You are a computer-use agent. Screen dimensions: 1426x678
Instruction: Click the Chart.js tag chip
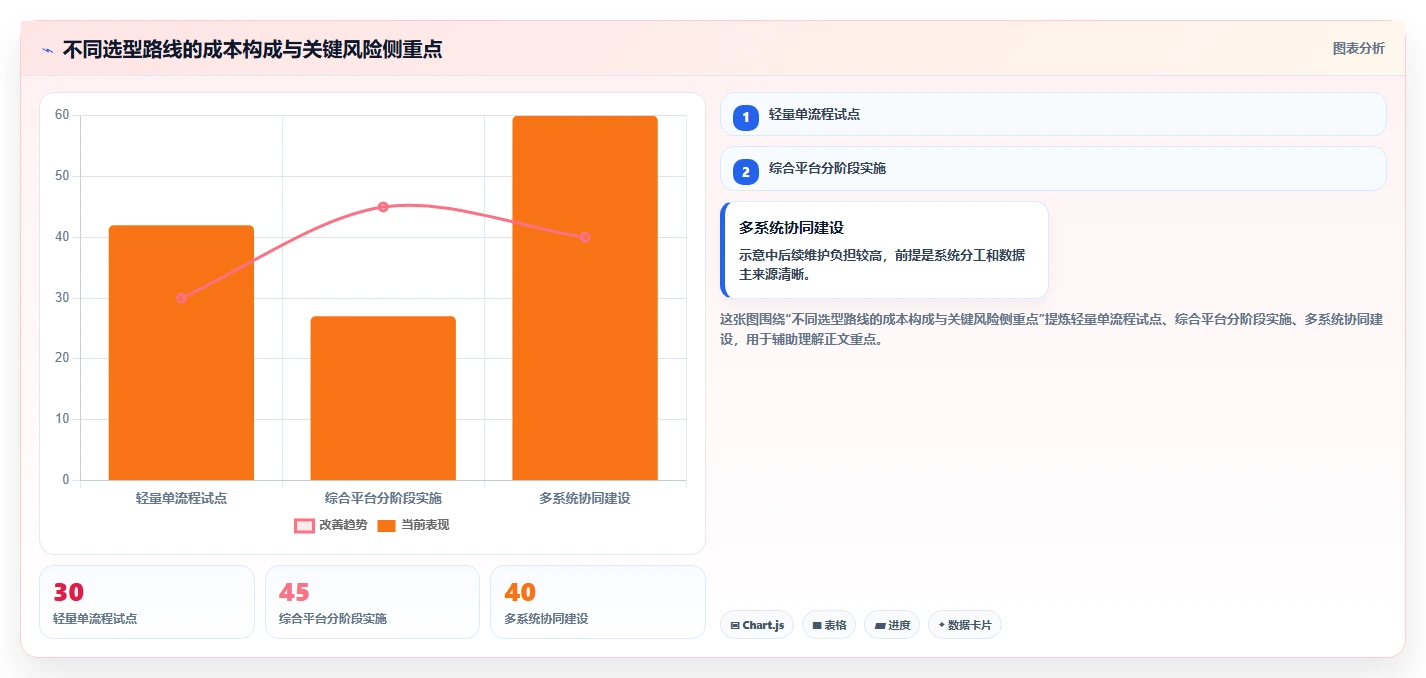tap(757, 625)
